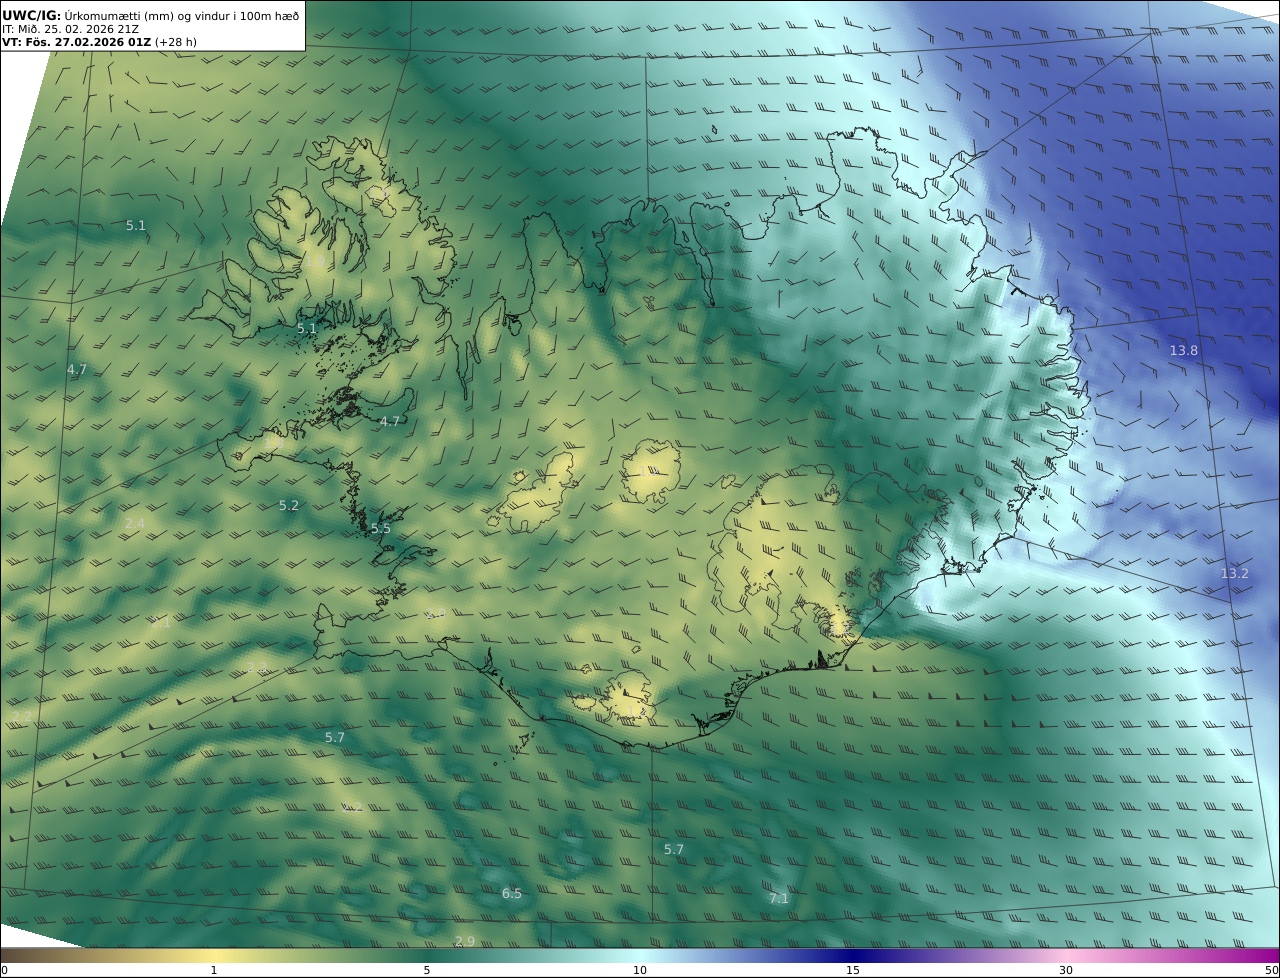
Task: Click the 13.2 value label on the map
Action: pos(1235,573)
